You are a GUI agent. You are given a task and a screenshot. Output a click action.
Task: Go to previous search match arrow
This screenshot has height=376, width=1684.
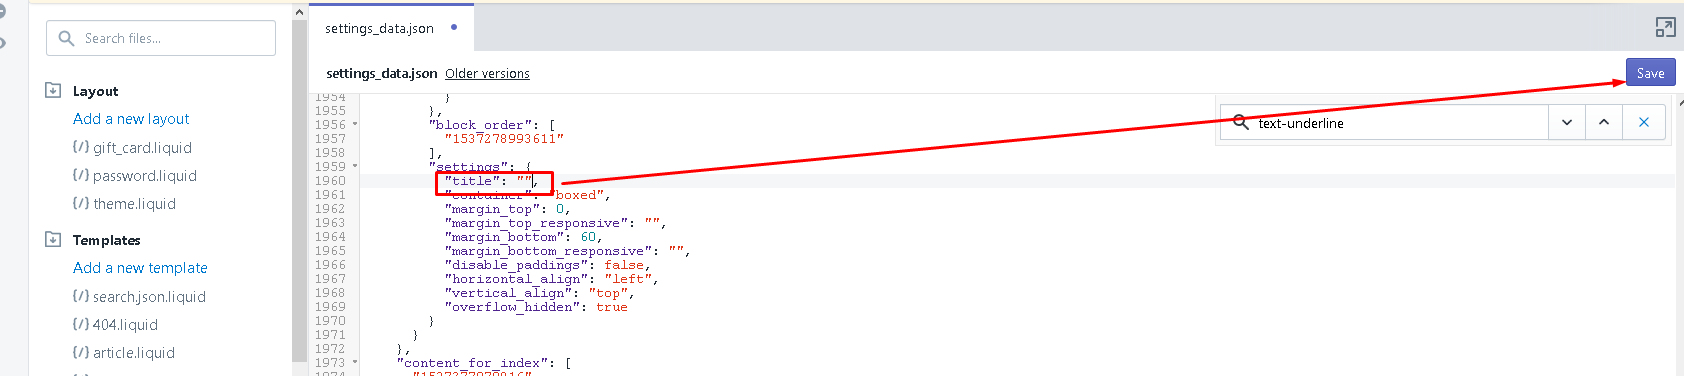[1604, 122]
